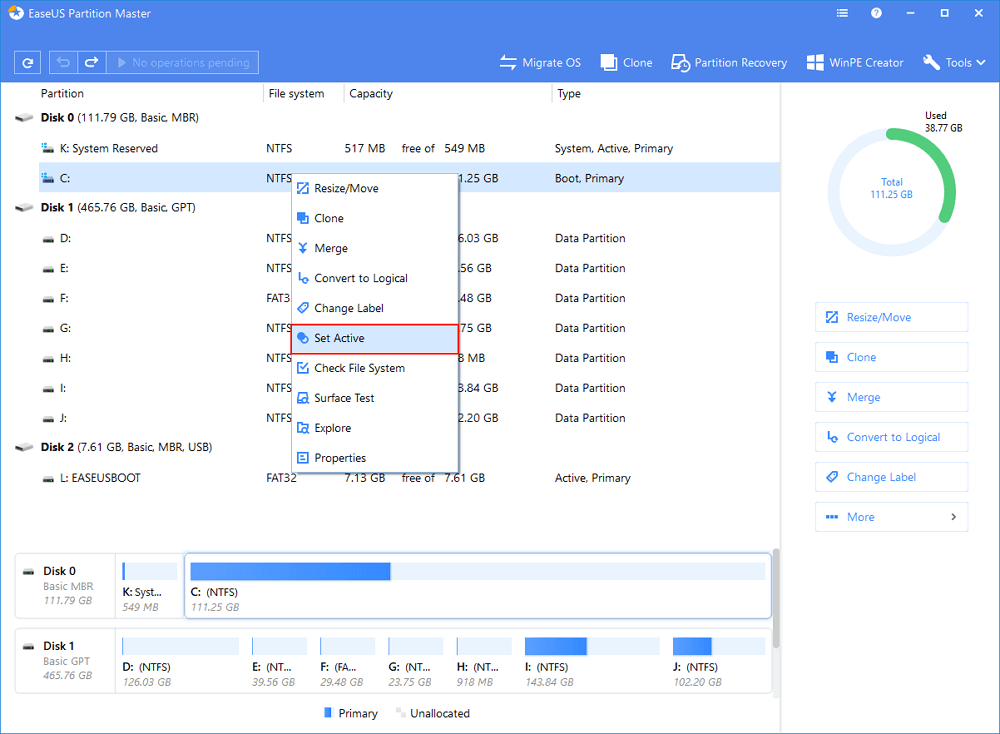Screen dimensions: 1000x734
Task: Click Resize/Move button in right panel
Action: point(891,317)
